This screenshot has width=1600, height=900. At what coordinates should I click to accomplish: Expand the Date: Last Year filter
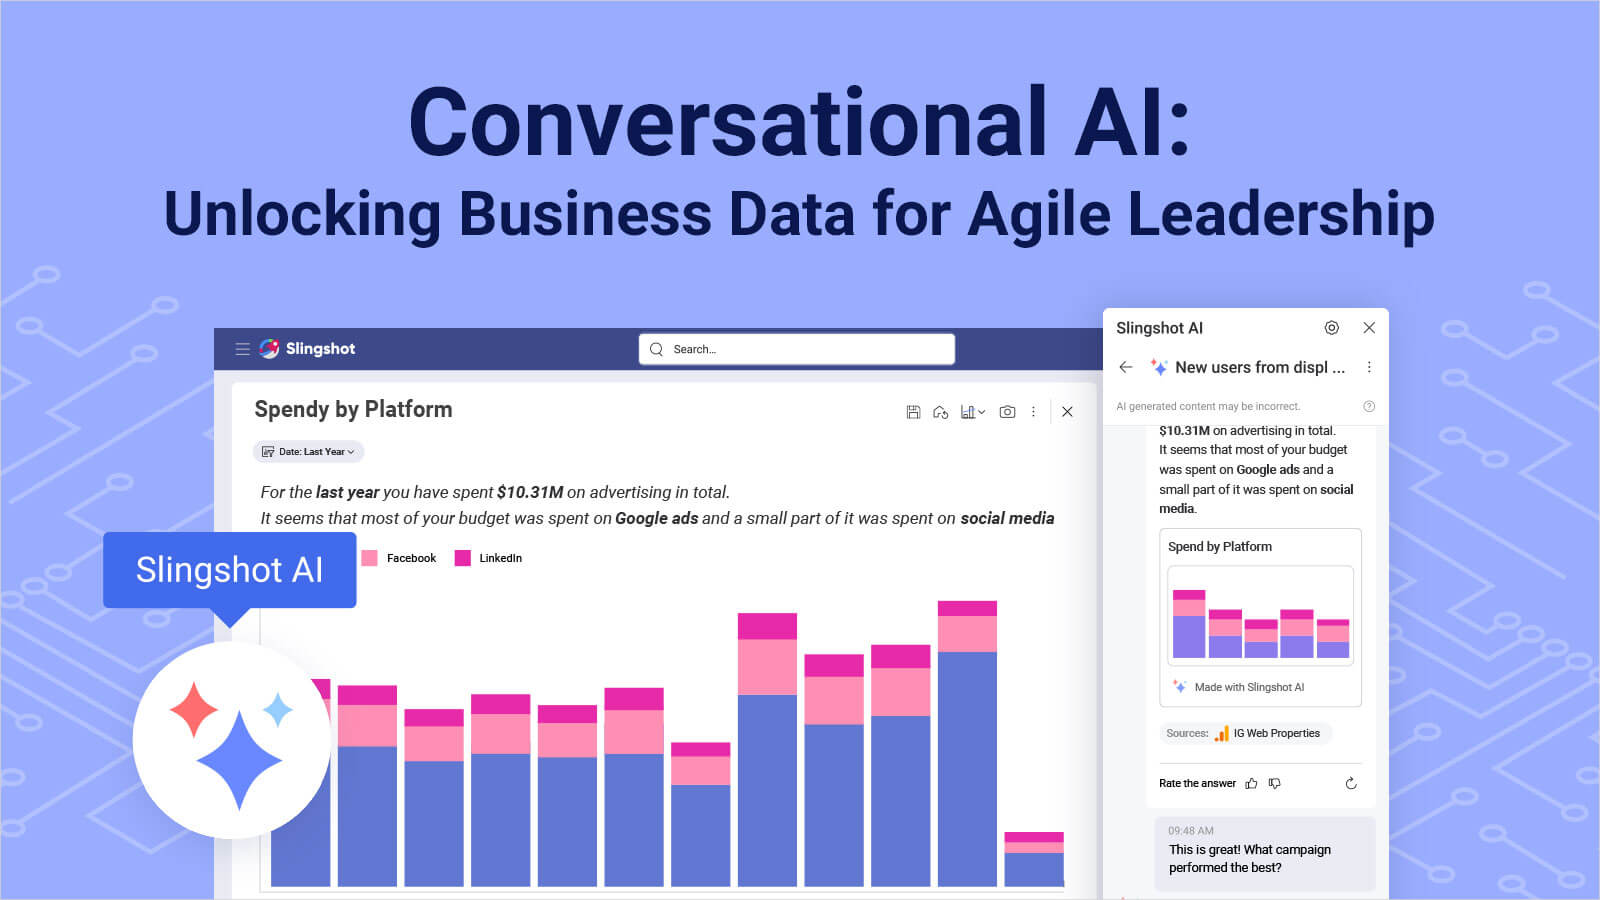(x=308, y=452)
